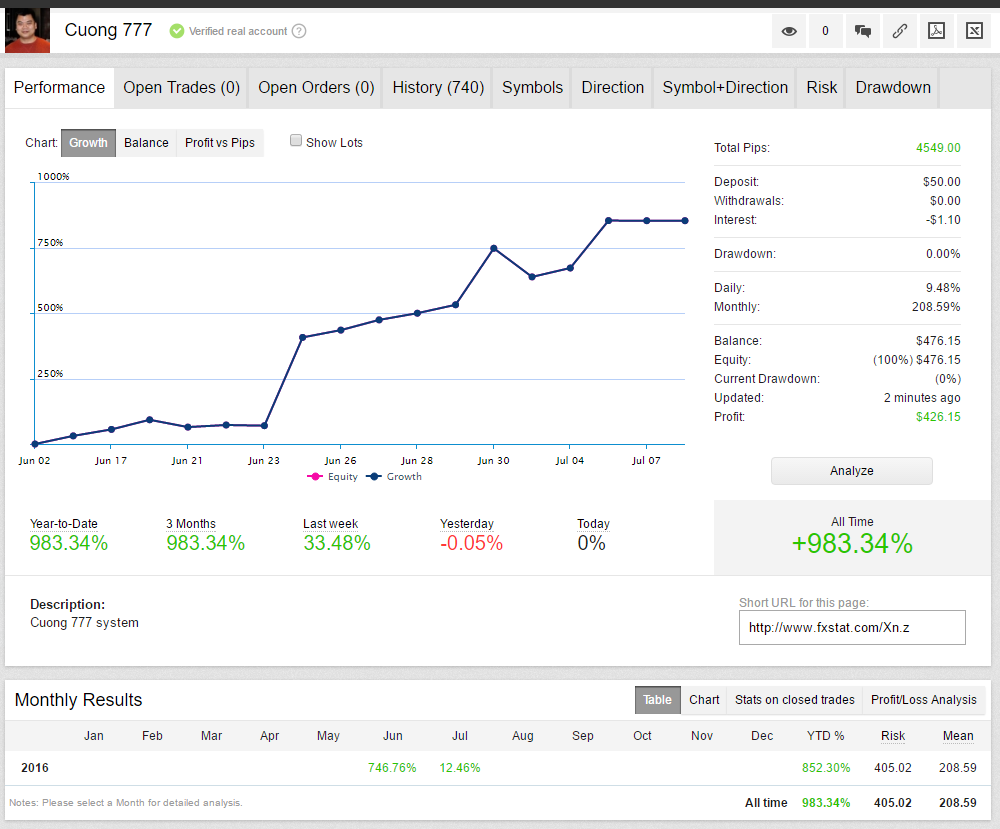Export the data to Excel
The height and width of the screenshot is (829, 1000).
(973, 31)
